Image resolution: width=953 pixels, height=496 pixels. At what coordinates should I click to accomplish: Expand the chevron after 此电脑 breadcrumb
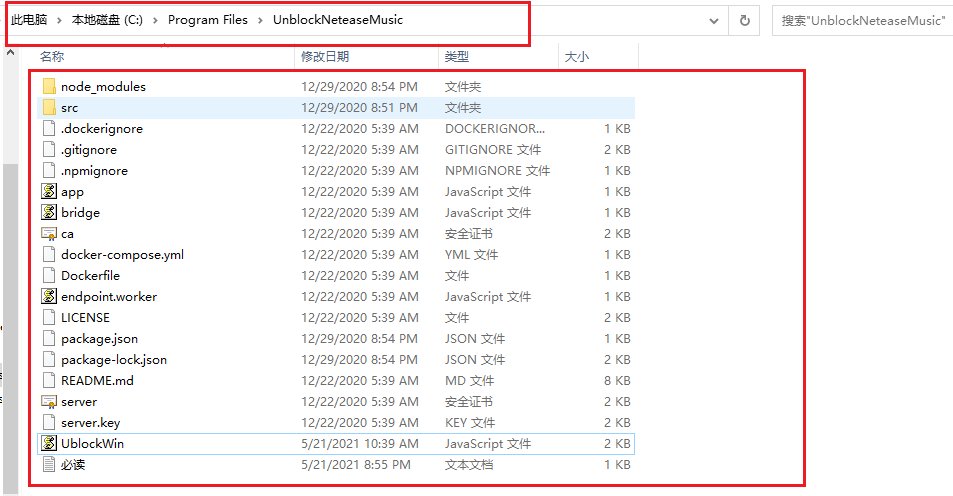60,20
